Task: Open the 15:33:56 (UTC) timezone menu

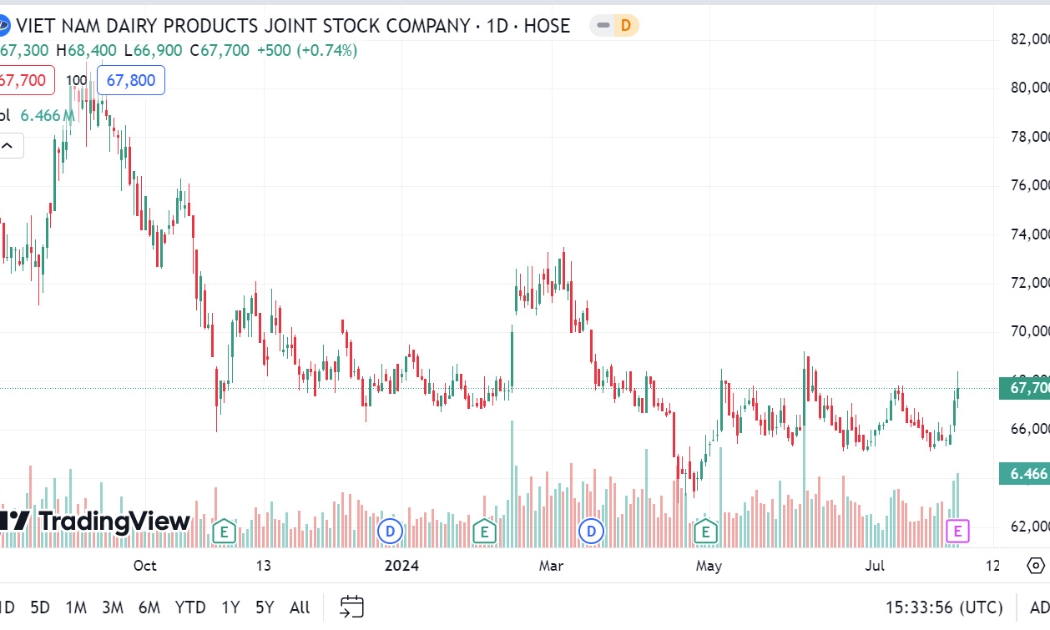Action: [944, 607]
